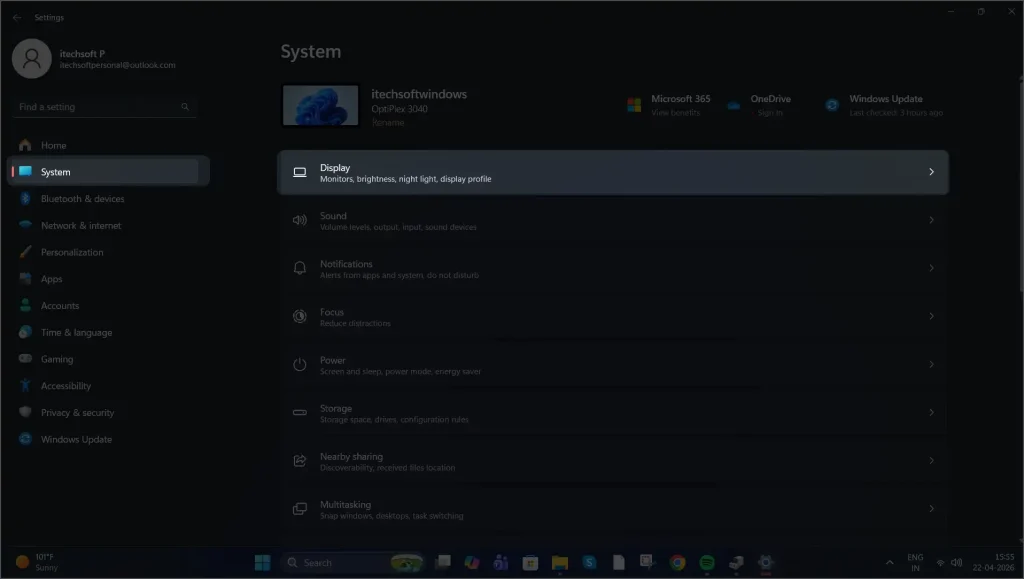Viewport: 1024px width, 579px height.
Task: Open File Explorer from the taskbar
Action: coord(560,562)
